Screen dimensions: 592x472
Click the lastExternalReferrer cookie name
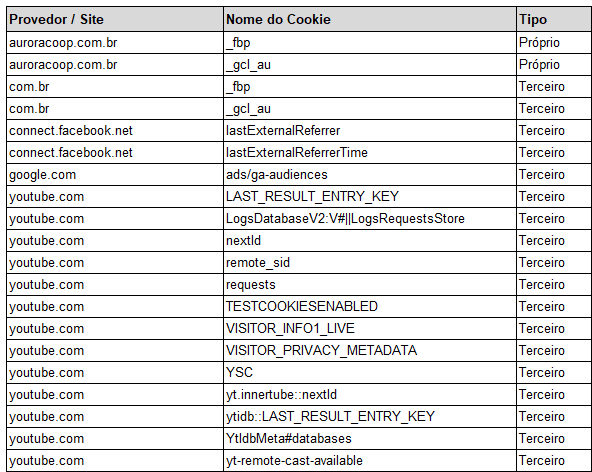click(283, 131)
